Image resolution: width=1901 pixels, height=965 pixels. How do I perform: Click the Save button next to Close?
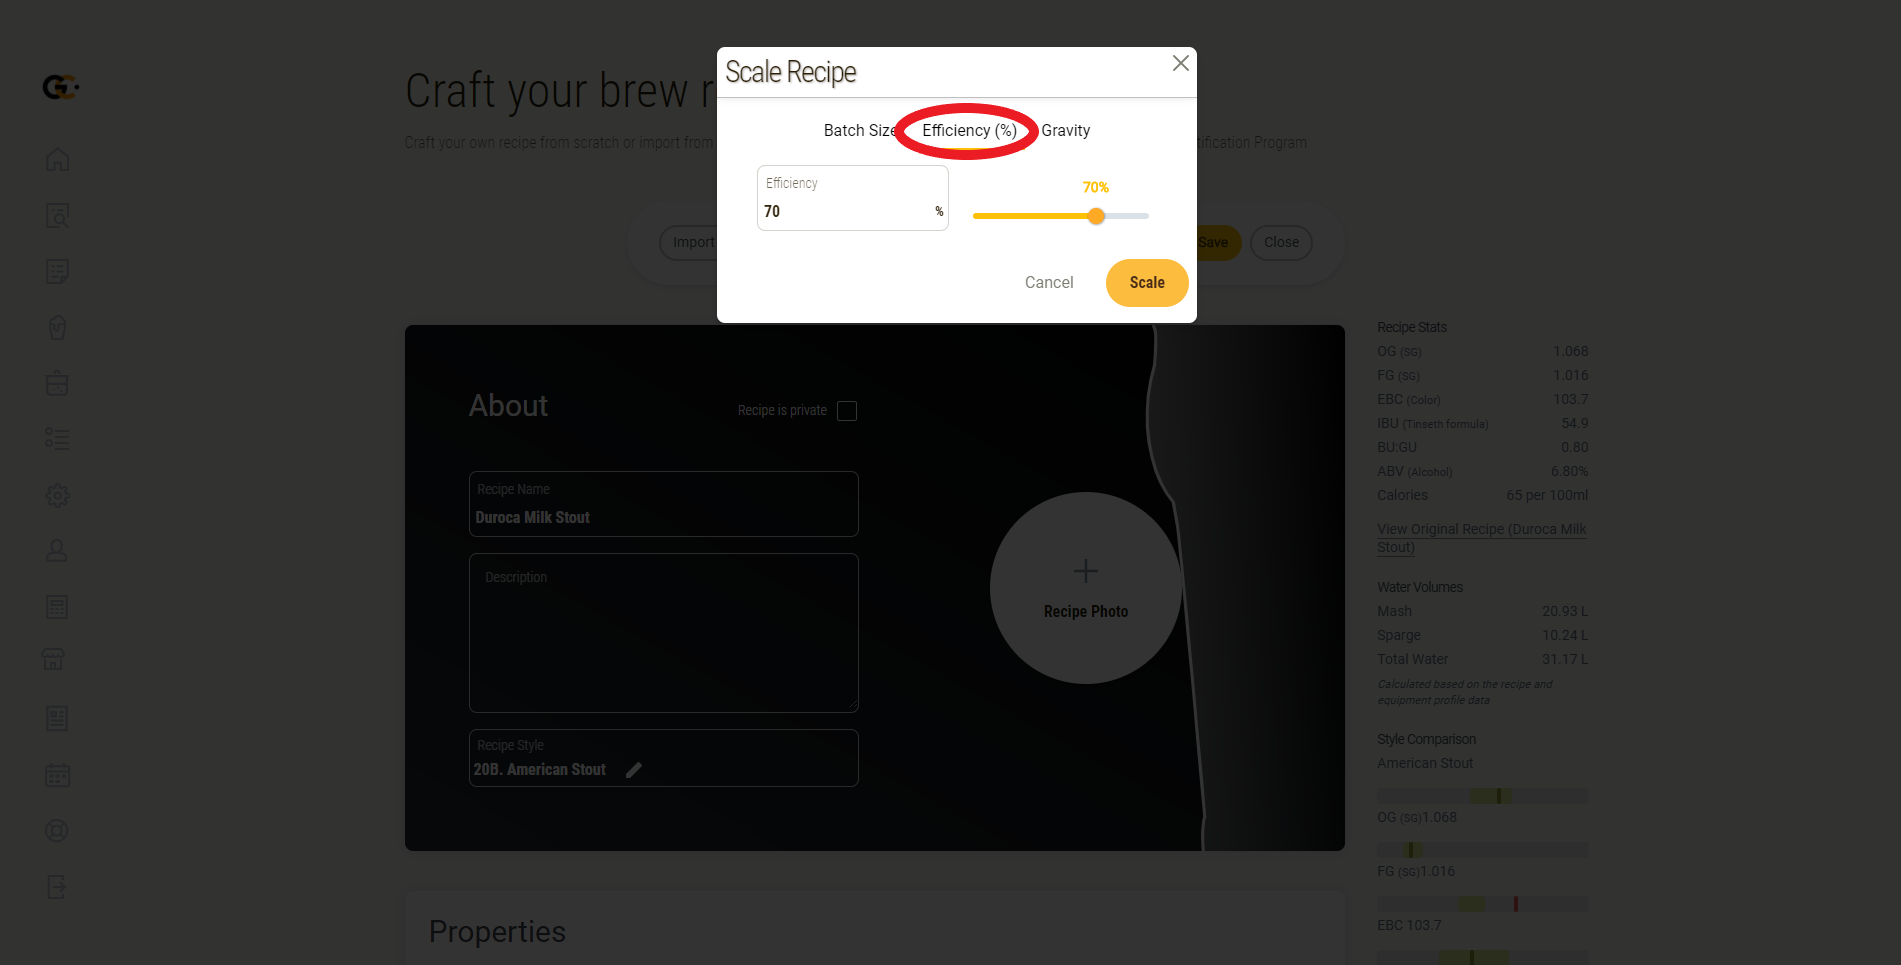[1214, 243]
